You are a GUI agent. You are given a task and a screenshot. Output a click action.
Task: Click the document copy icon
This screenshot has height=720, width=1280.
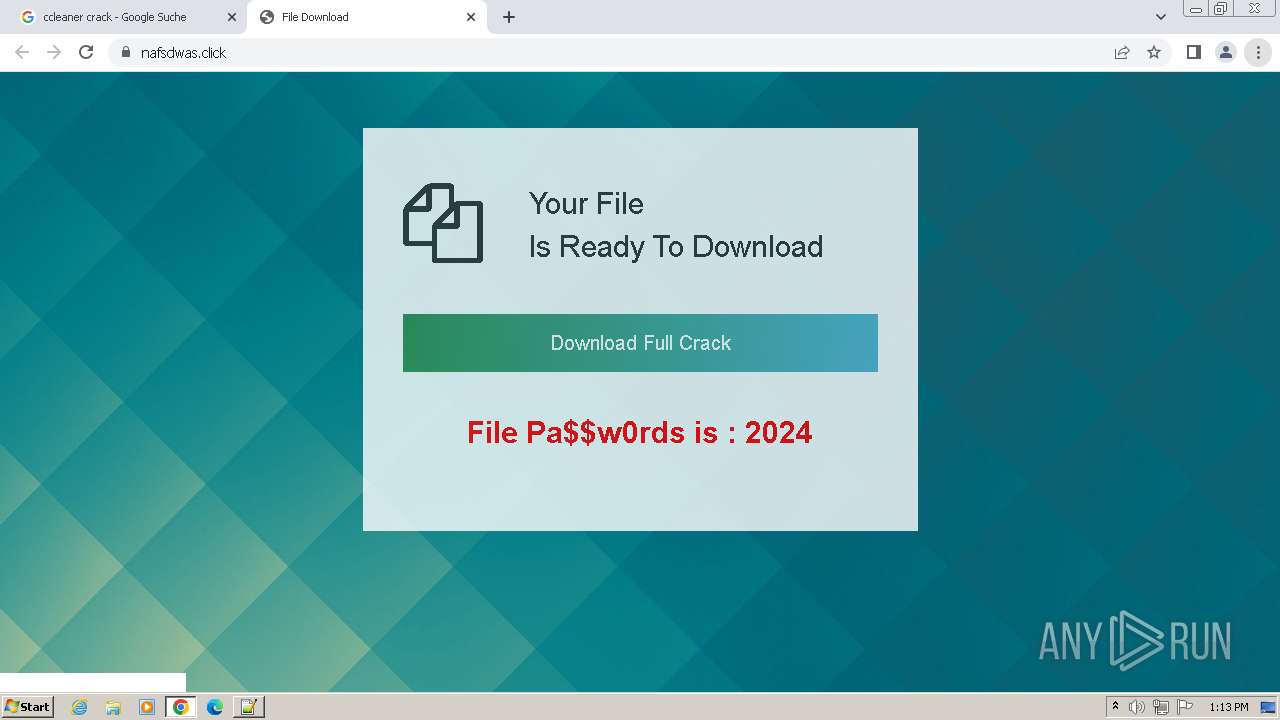point(443,223)
